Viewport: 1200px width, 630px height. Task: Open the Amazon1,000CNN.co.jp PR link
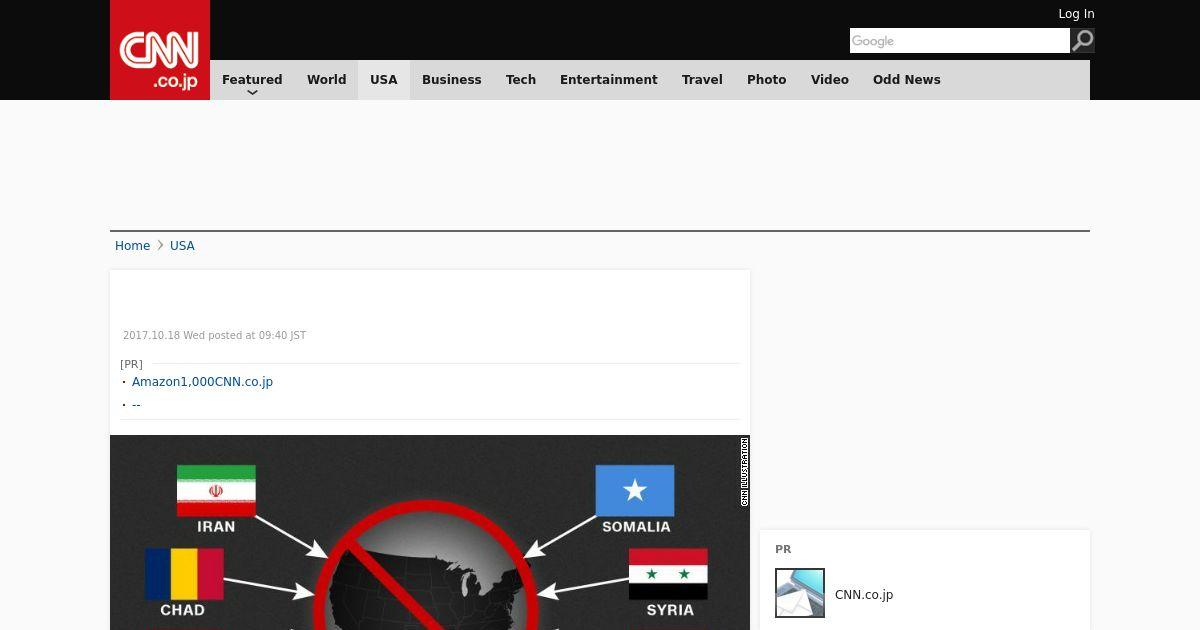[202, 382]
